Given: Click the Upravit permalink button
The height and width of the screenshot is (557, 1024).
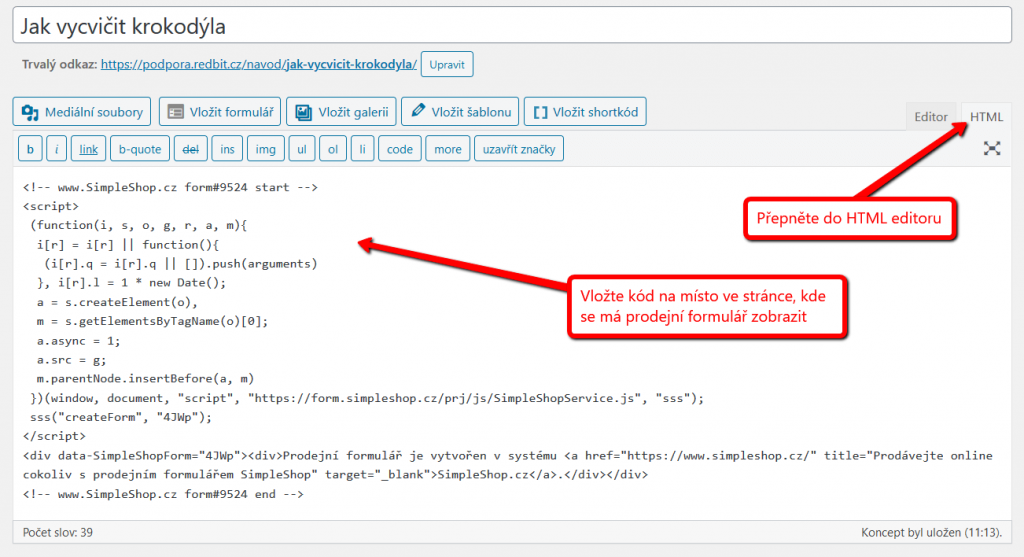Looking at the screenshot, I should [x=447, y=65].
